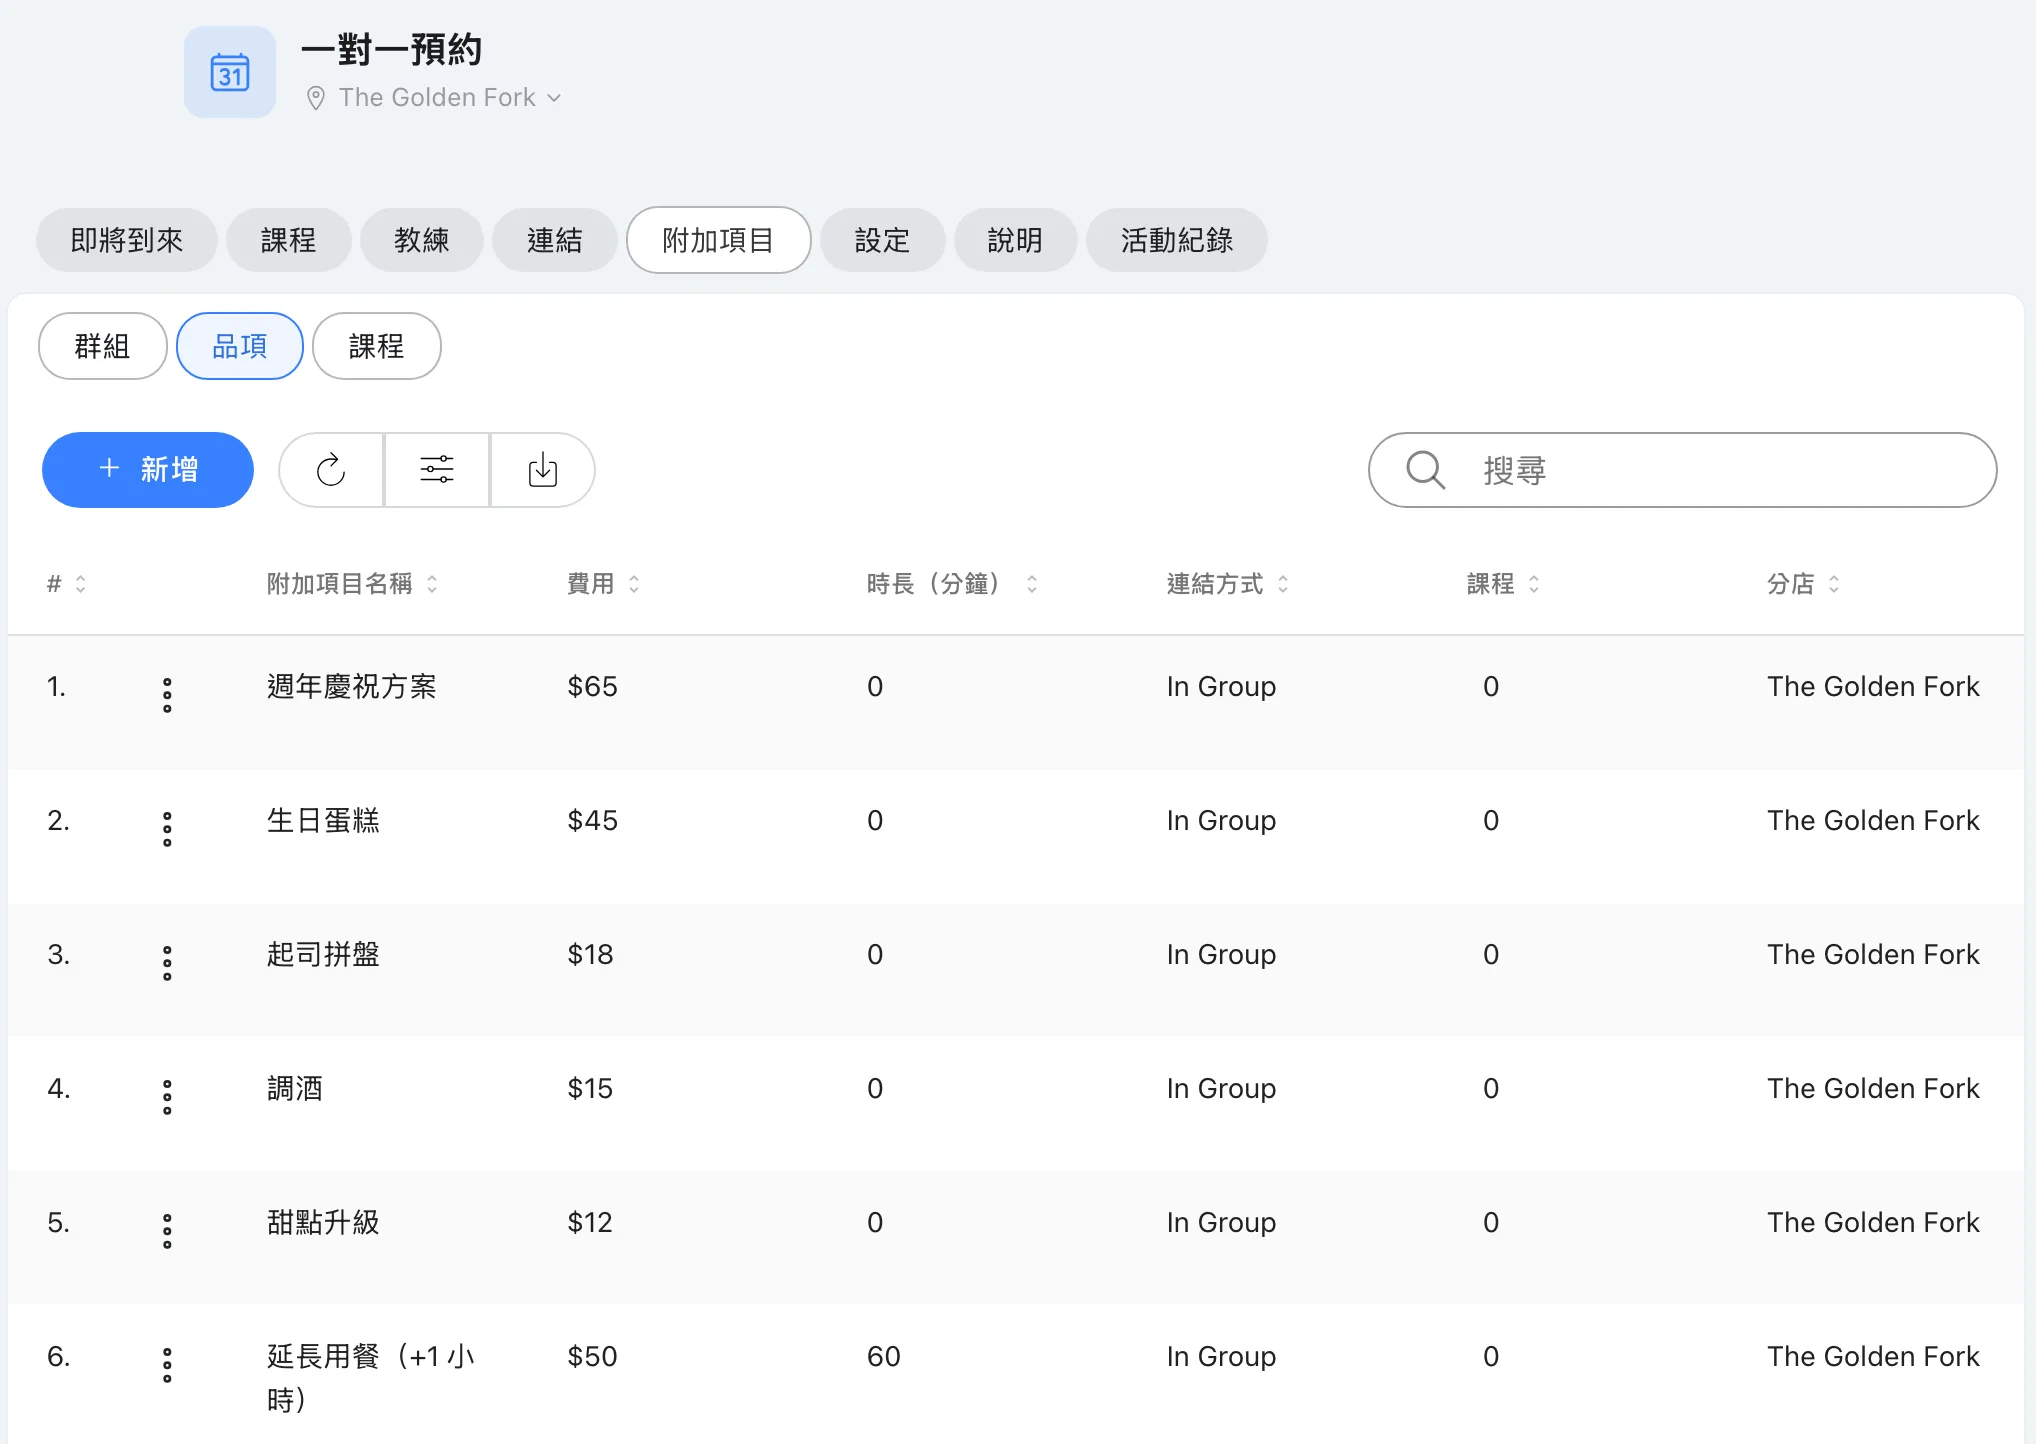
Task: Open the 設定 tab
Action: [882, 240]
